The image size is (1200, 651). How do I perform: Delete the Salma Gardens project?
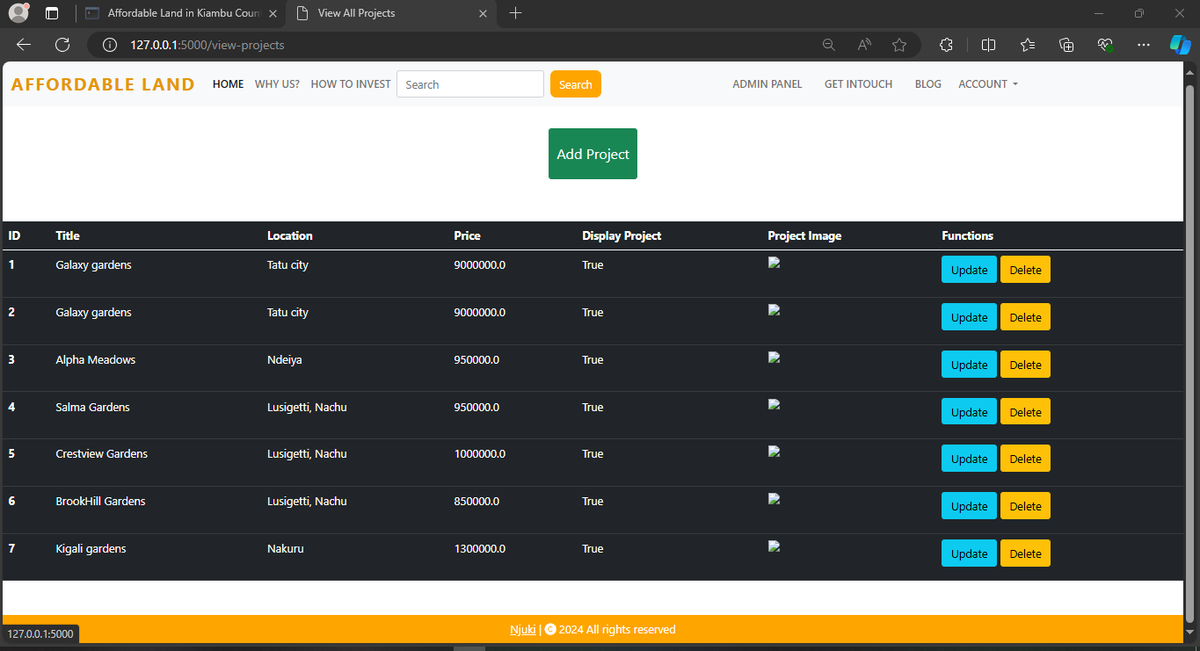(x=1025, y=412)
